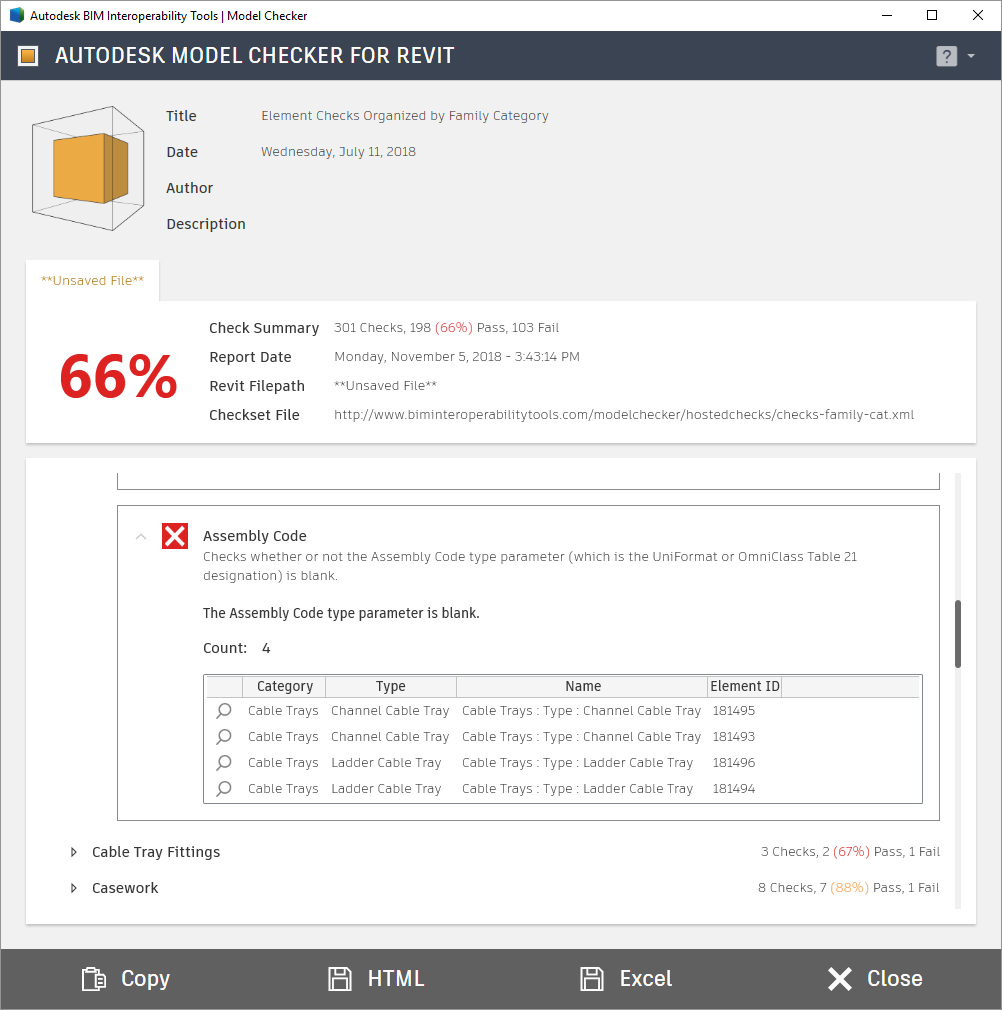Click the magnifier icon for element 181495

[222, 711]
